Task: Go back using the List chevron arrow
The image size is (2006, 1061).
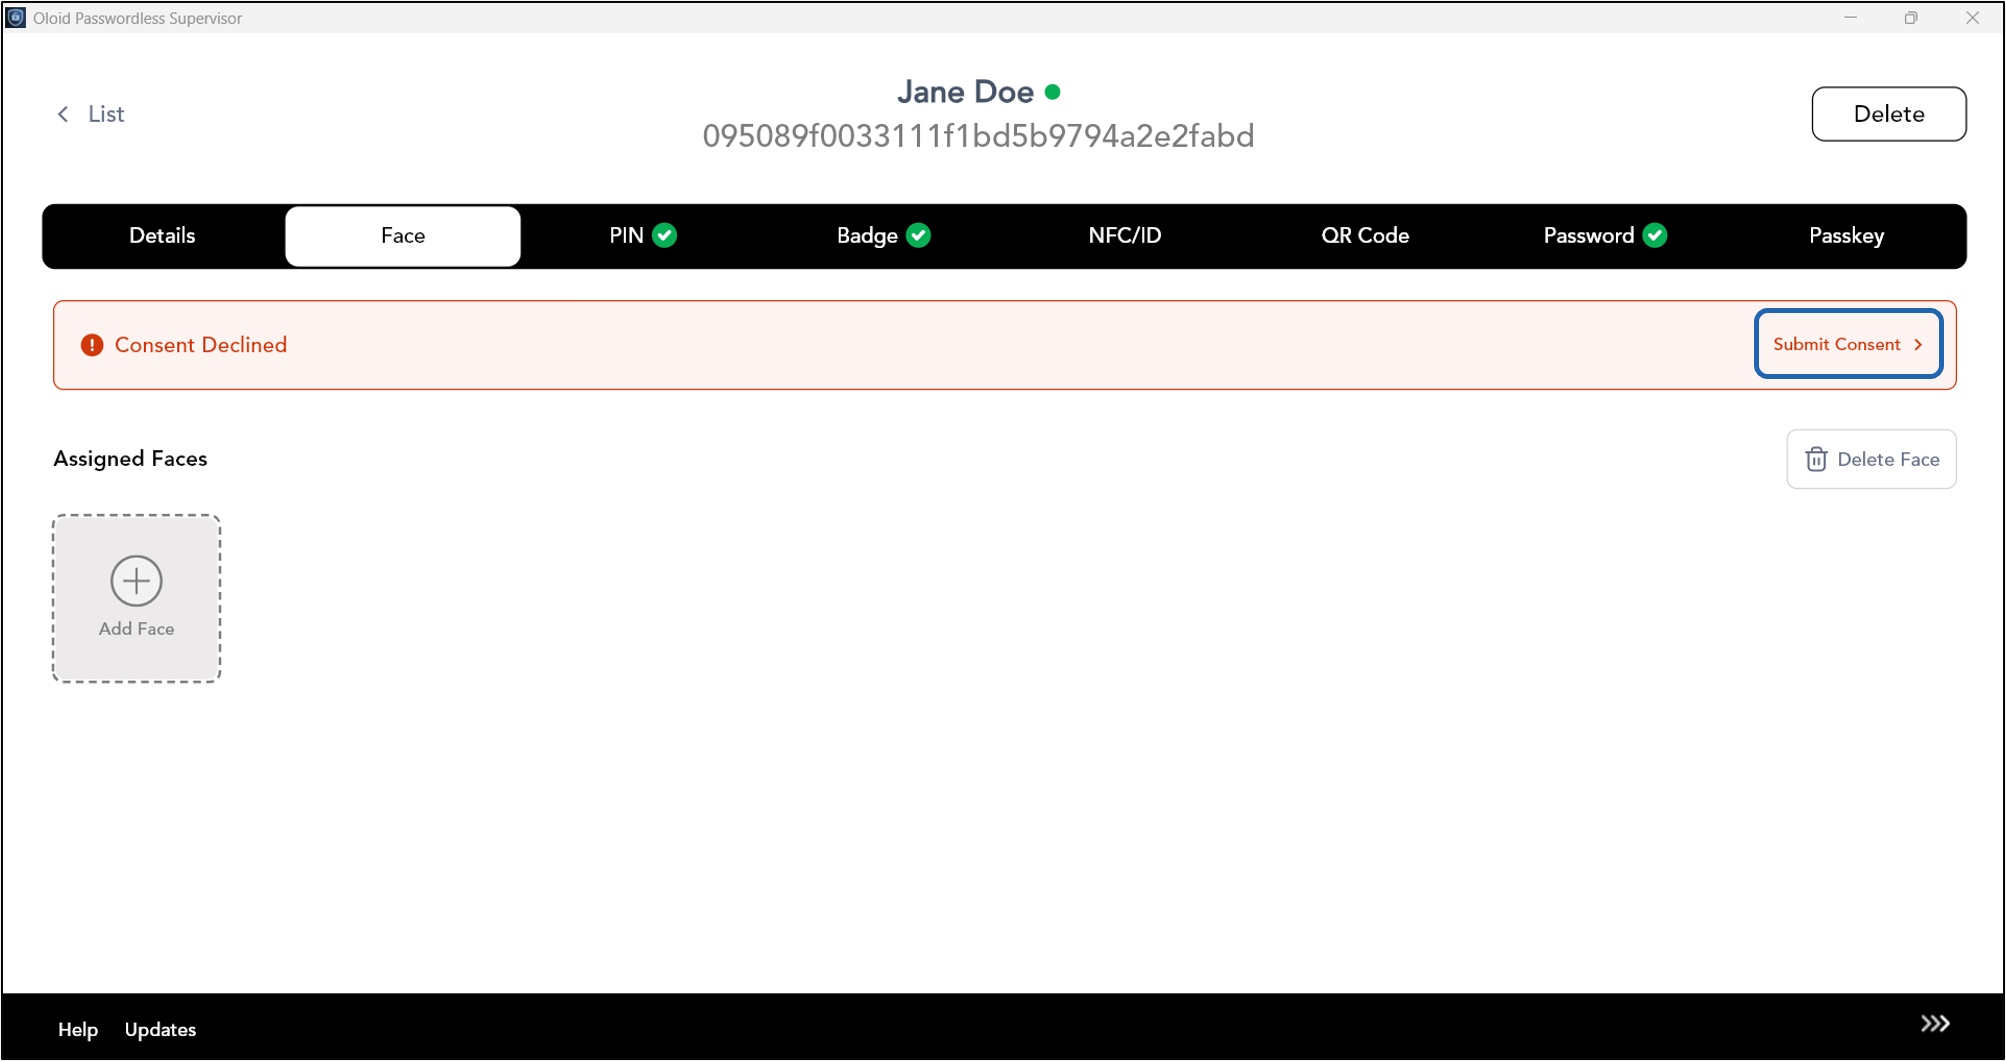Action: [63, 114]
